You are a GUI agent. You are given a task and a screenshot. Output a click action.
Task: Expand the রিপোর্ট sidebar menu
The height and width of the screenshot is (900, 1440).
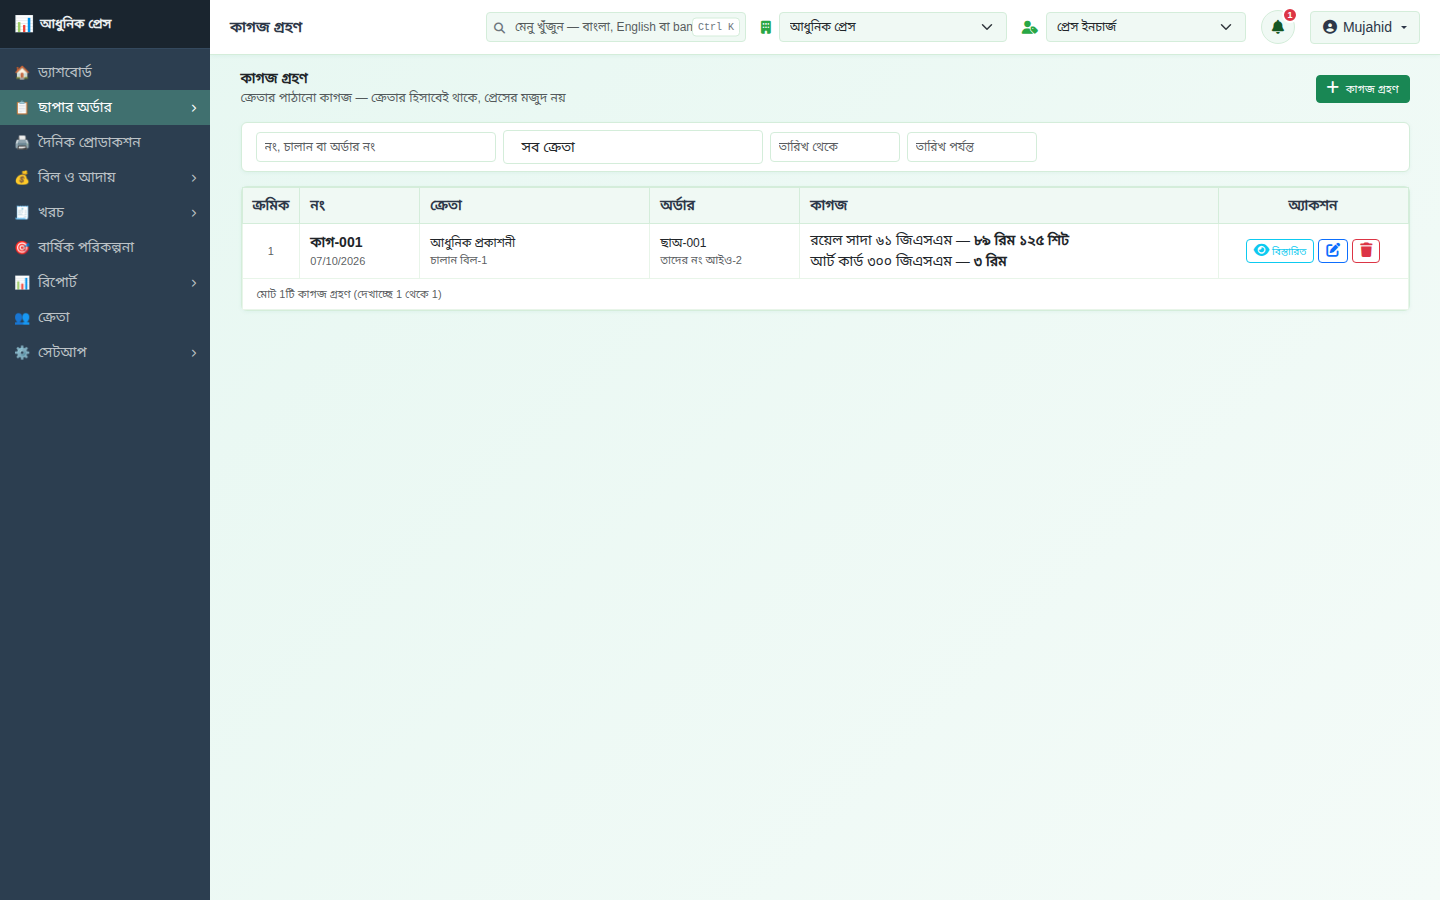click(x=105, y=282)
